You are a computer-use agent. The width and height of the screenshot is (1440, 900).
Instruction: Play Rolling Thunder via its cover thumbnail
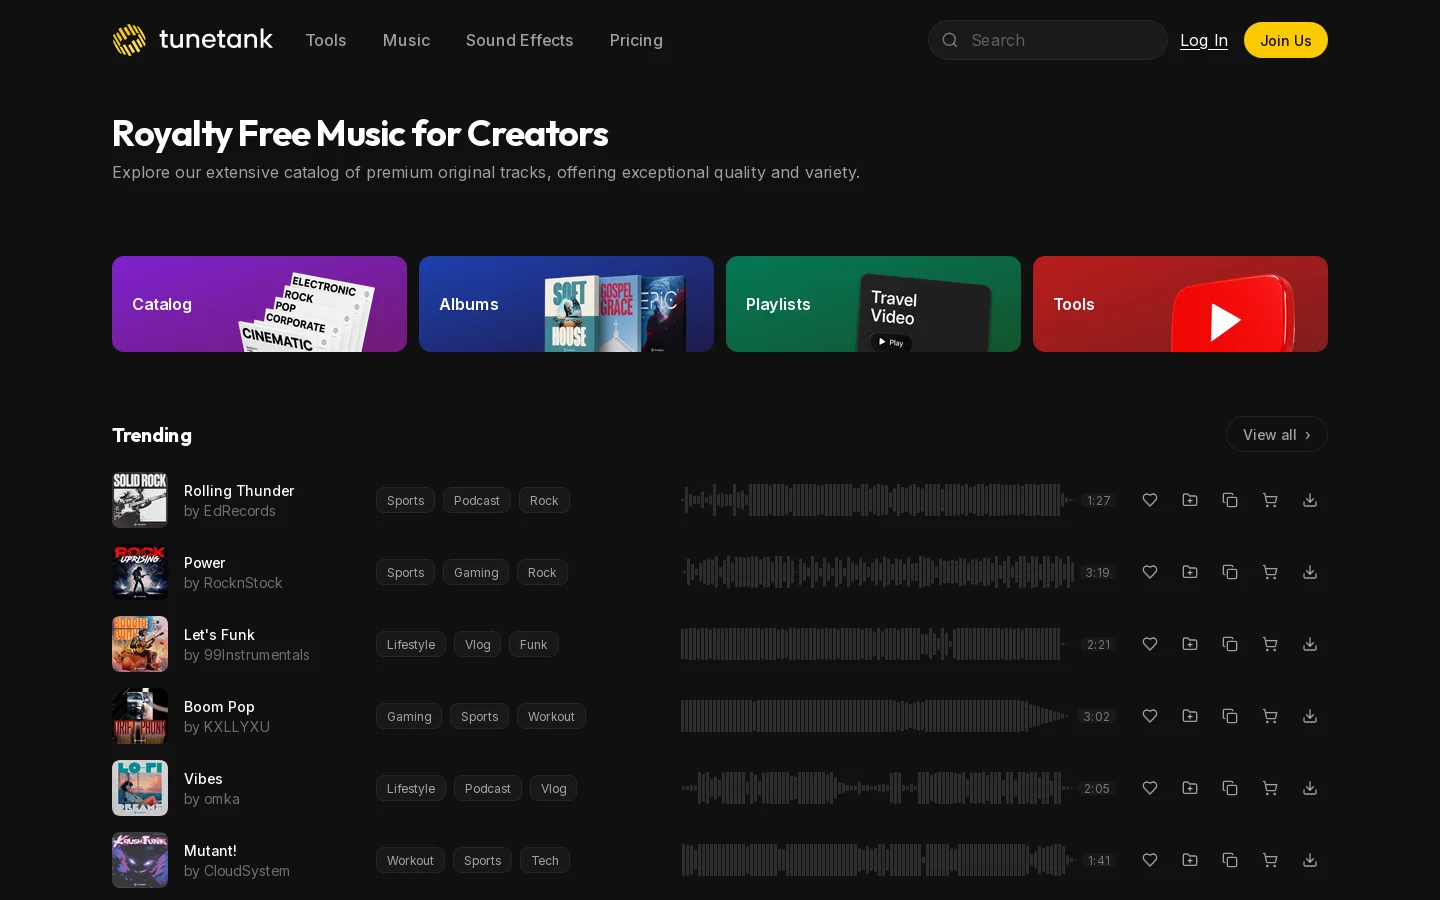140,500
